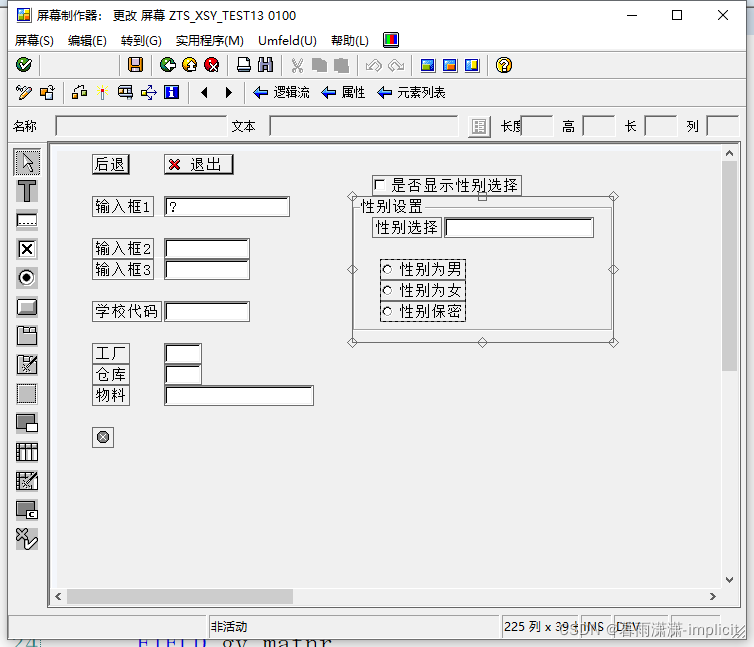754x647 pixels.
Task: Select the Radio button tool in the palette
Action: point(27,278)
